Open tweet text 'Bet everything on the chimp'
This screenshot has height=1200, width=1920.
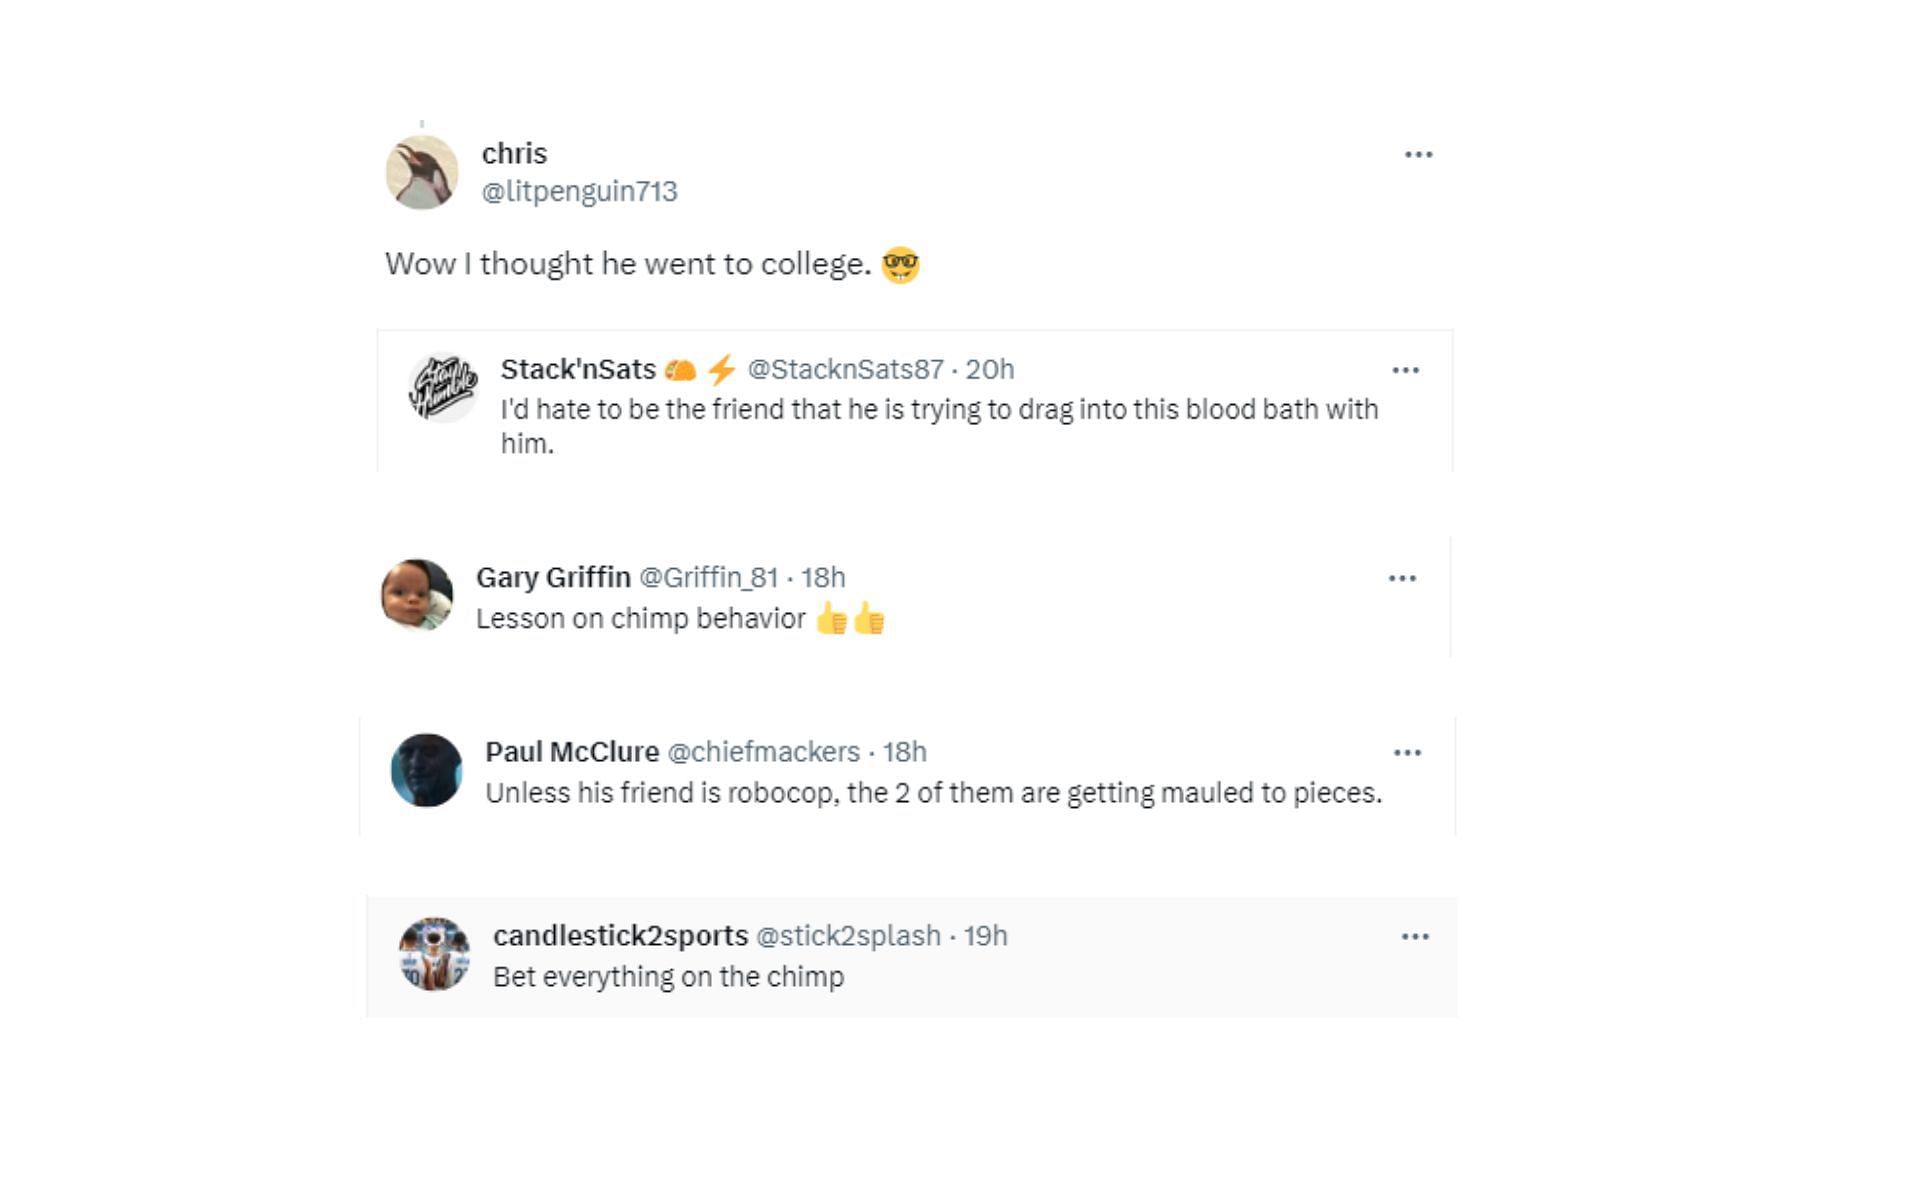point(668,977)
